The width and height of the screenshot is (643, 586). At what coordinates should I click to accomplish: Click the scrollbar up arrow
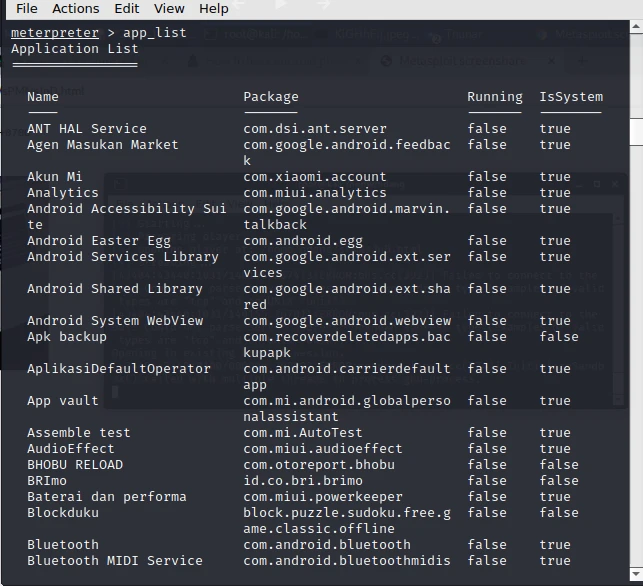(636, 27)
